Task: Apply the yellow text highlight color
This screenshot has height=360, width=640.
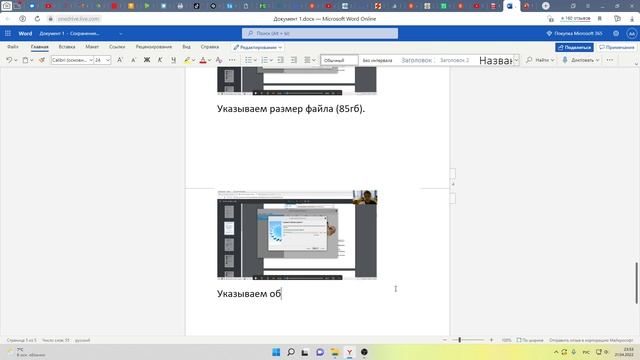Action: [x=187, y=60]
